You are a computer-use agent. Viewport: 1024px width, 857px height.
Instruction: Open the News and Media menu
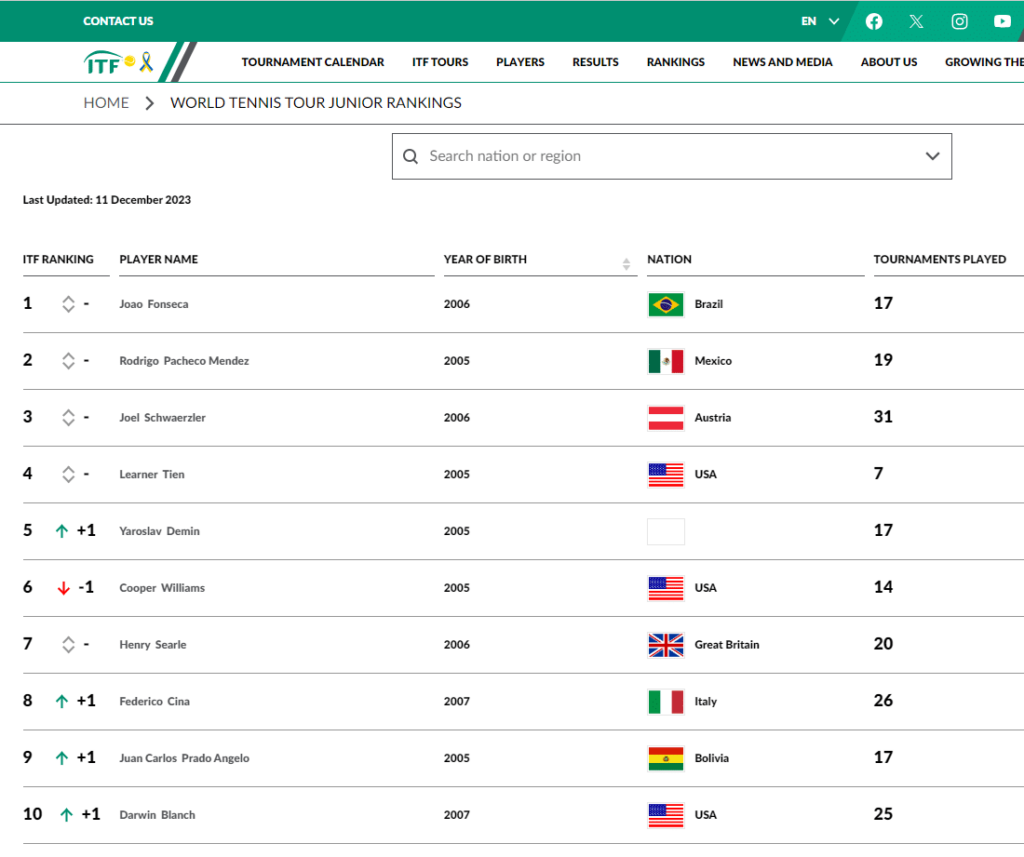tap(782, 62)
